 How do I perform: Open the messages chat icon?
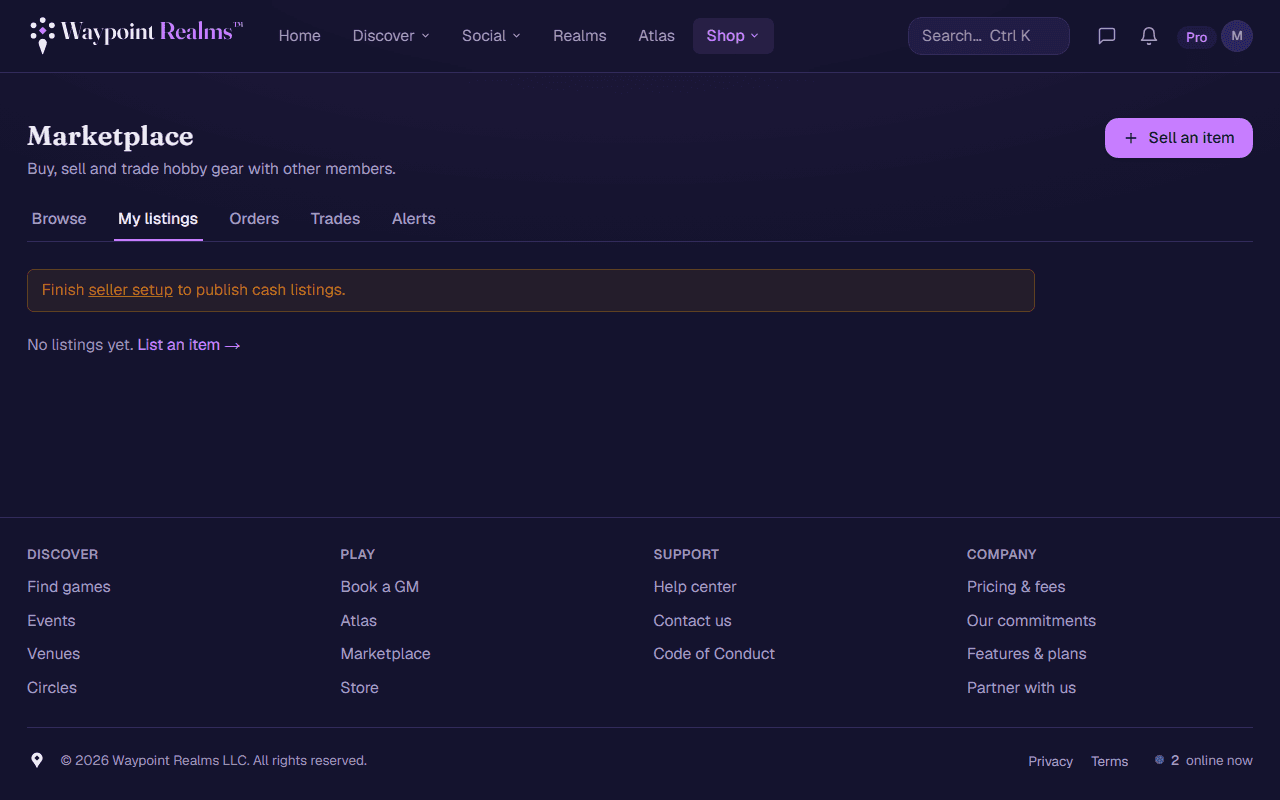pyautogui.click(x=1107, y=36)
